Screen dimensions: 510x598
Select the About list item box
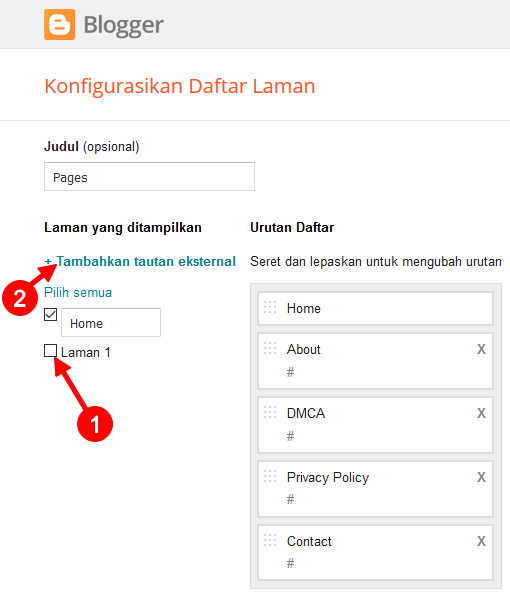coord(375,361)
